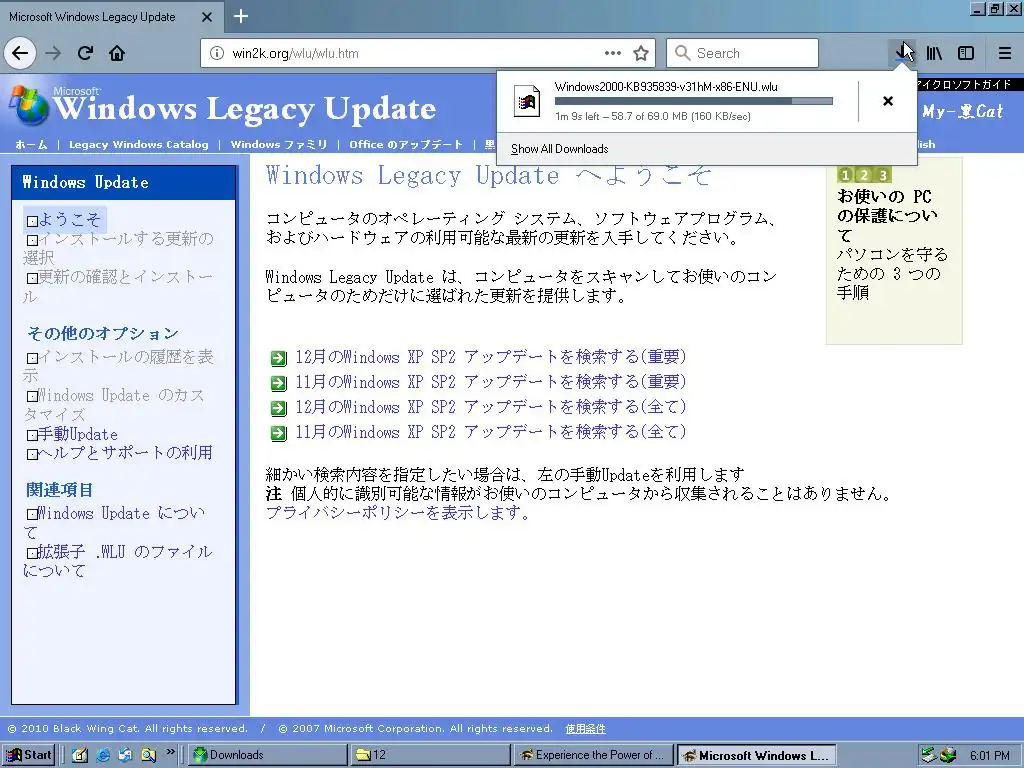Open the browser home page icon
This screenshot has height=768, width=1024.
117,53
